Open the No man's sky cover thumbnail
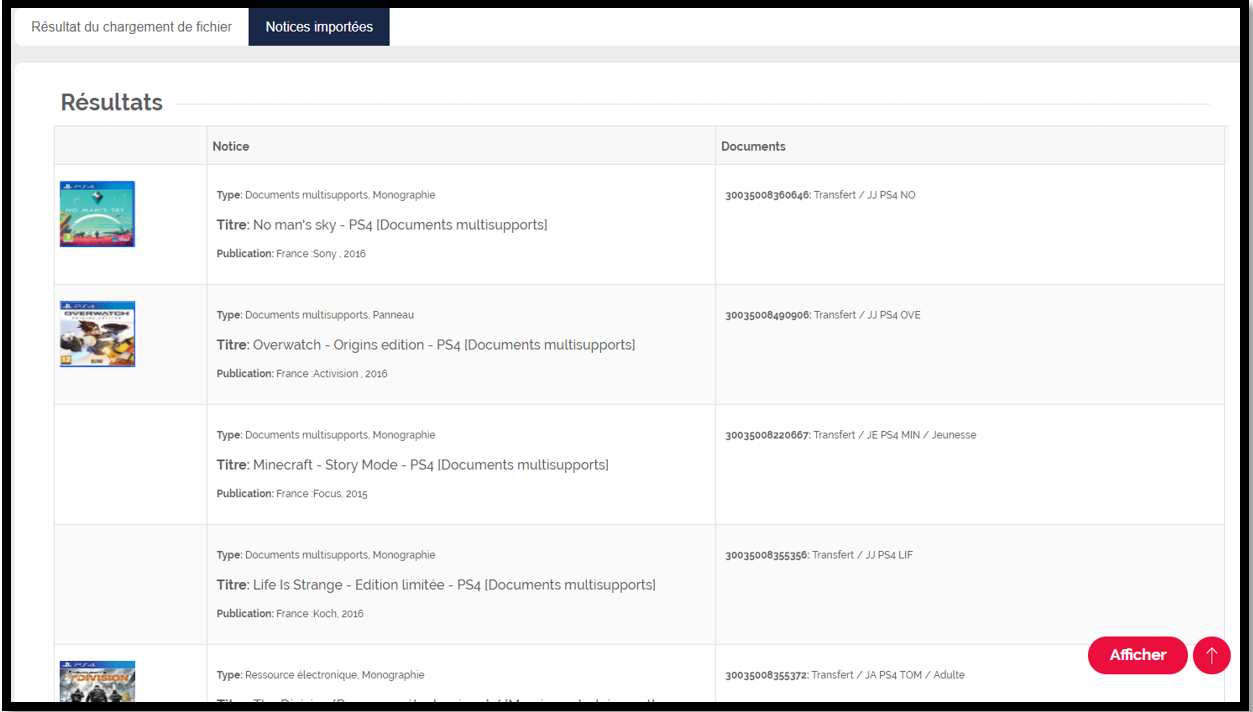This screenshot has width=1253, height=712. [97, 214]
